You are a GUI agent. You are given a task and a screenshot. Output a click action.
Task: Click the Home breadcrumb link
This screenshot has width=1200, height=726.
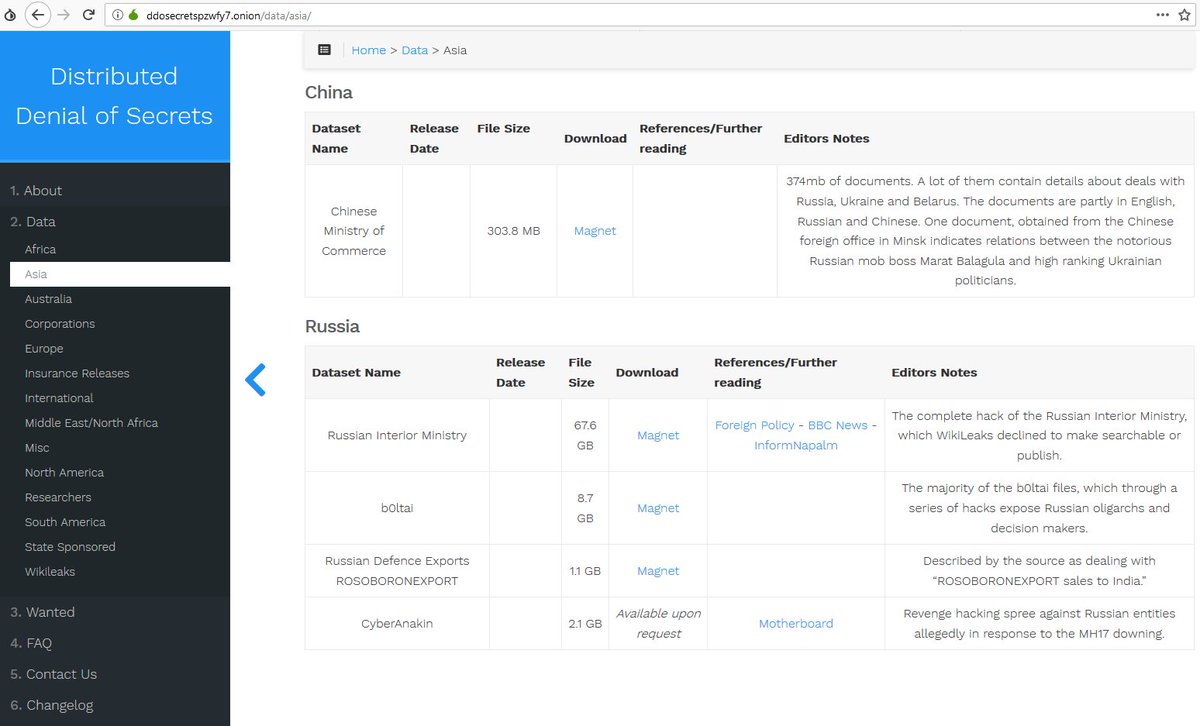tap(368, 50)
